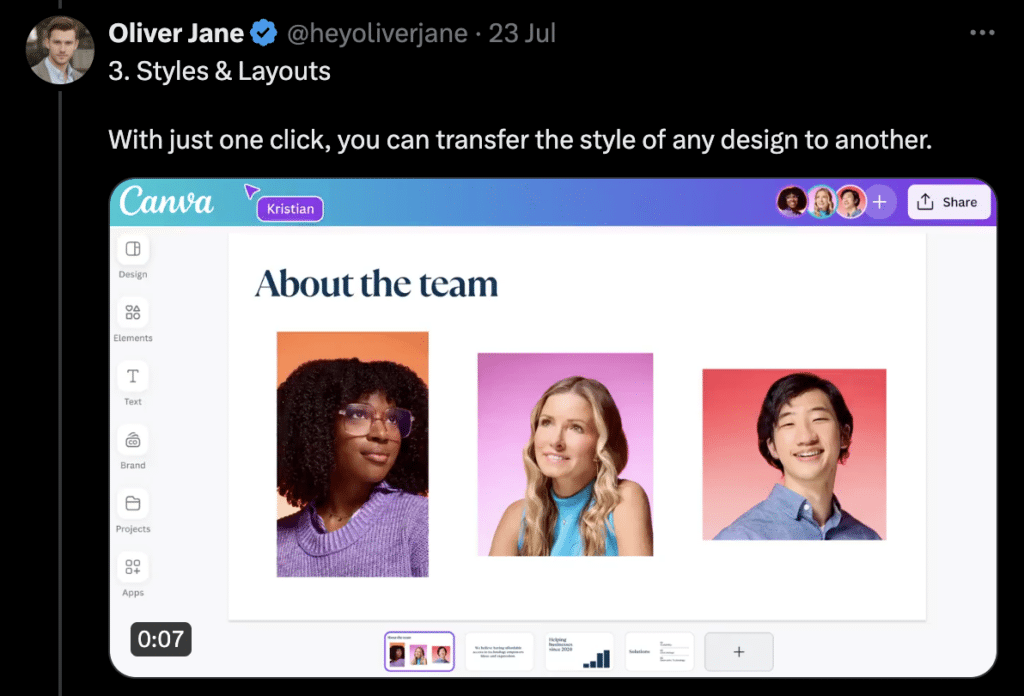Click the Canva logo
This screenshot has width=1024, height=696.
tap(165, 201)
